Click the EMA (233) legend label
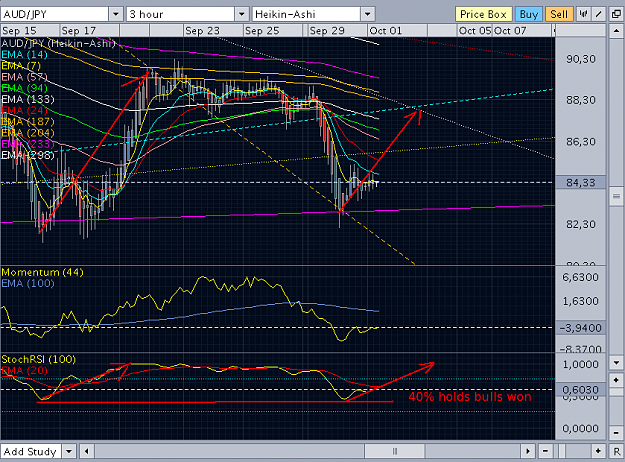Viewport: 625px width, 462px height. point(28,144)
